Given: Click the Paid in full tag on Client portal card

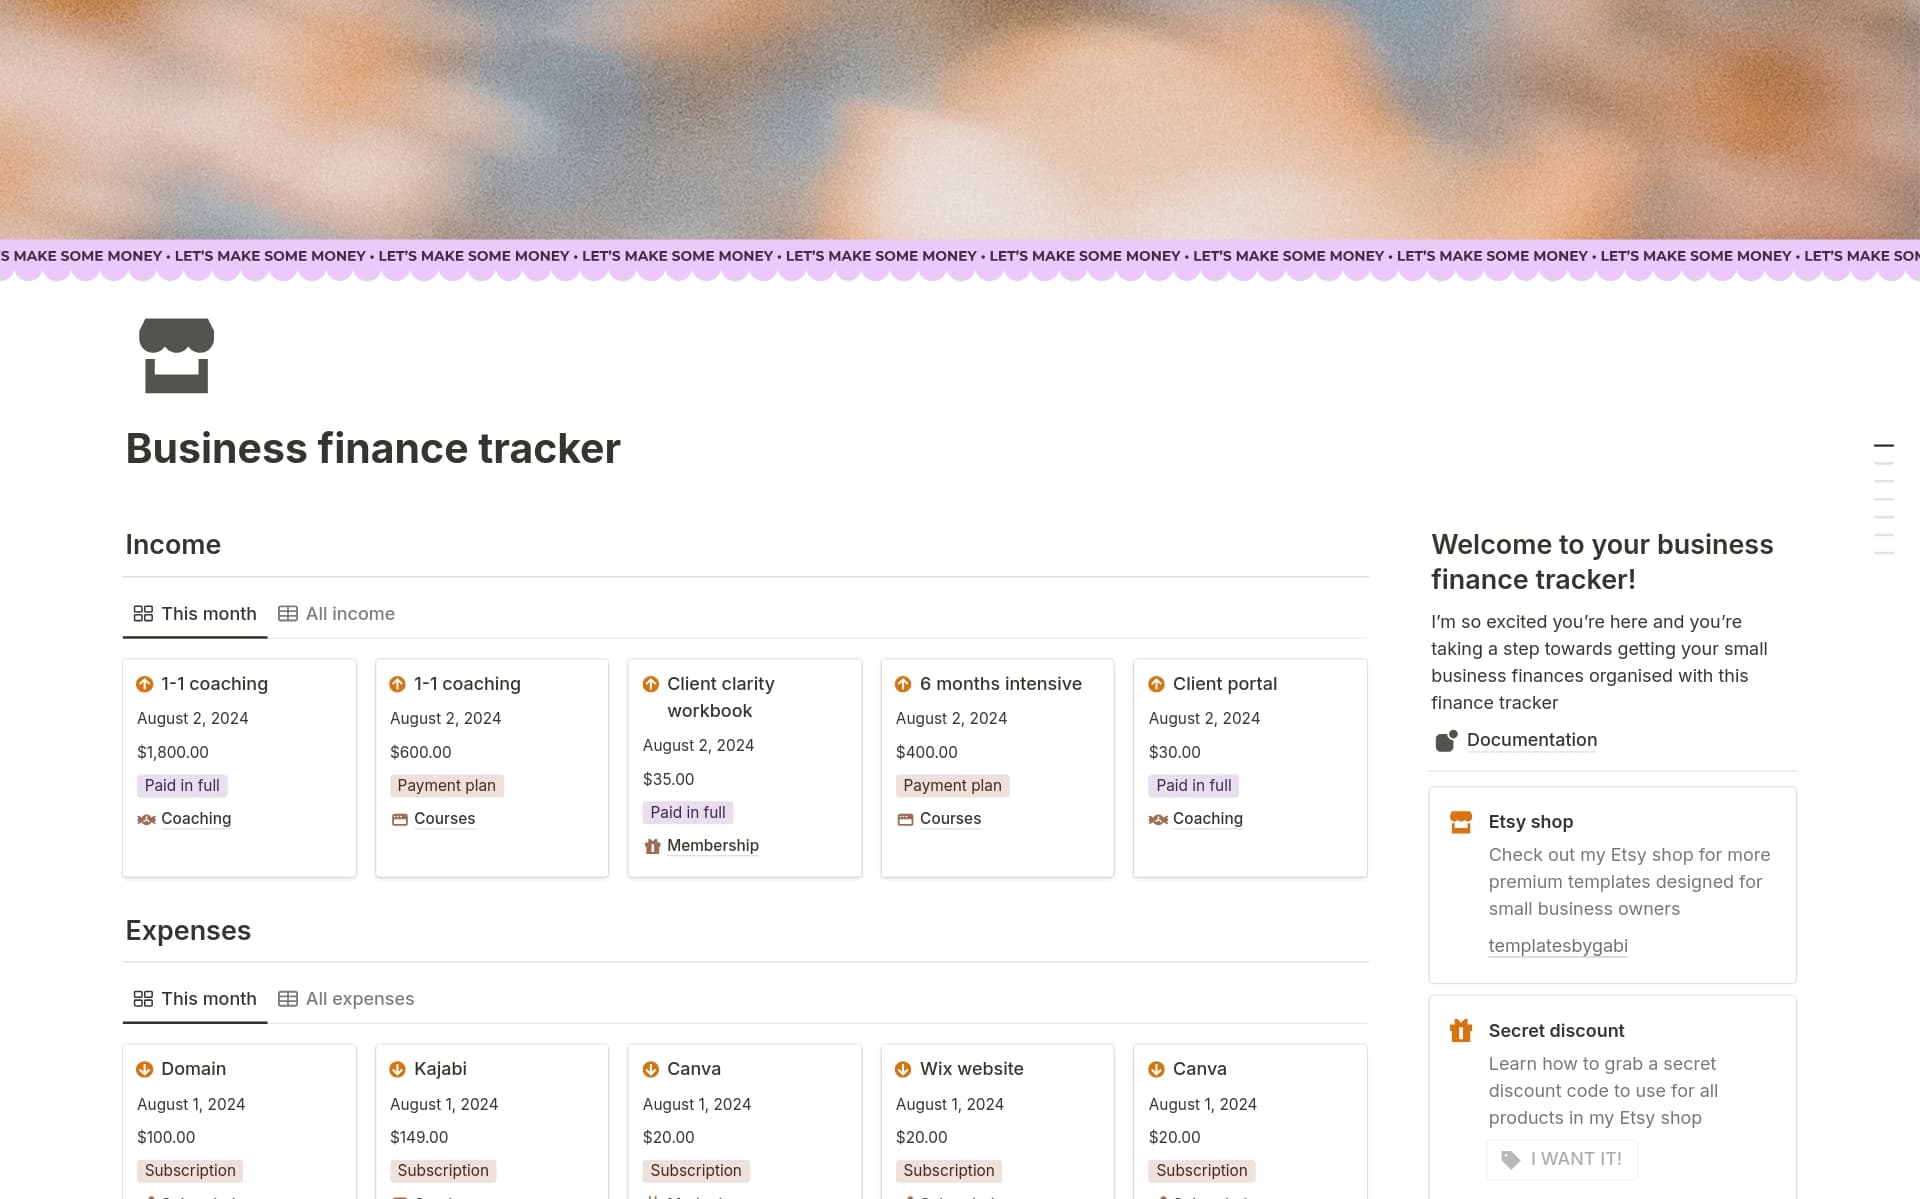Looking at the screenshot, I should pyautogui.click(x=1193, y=785).
